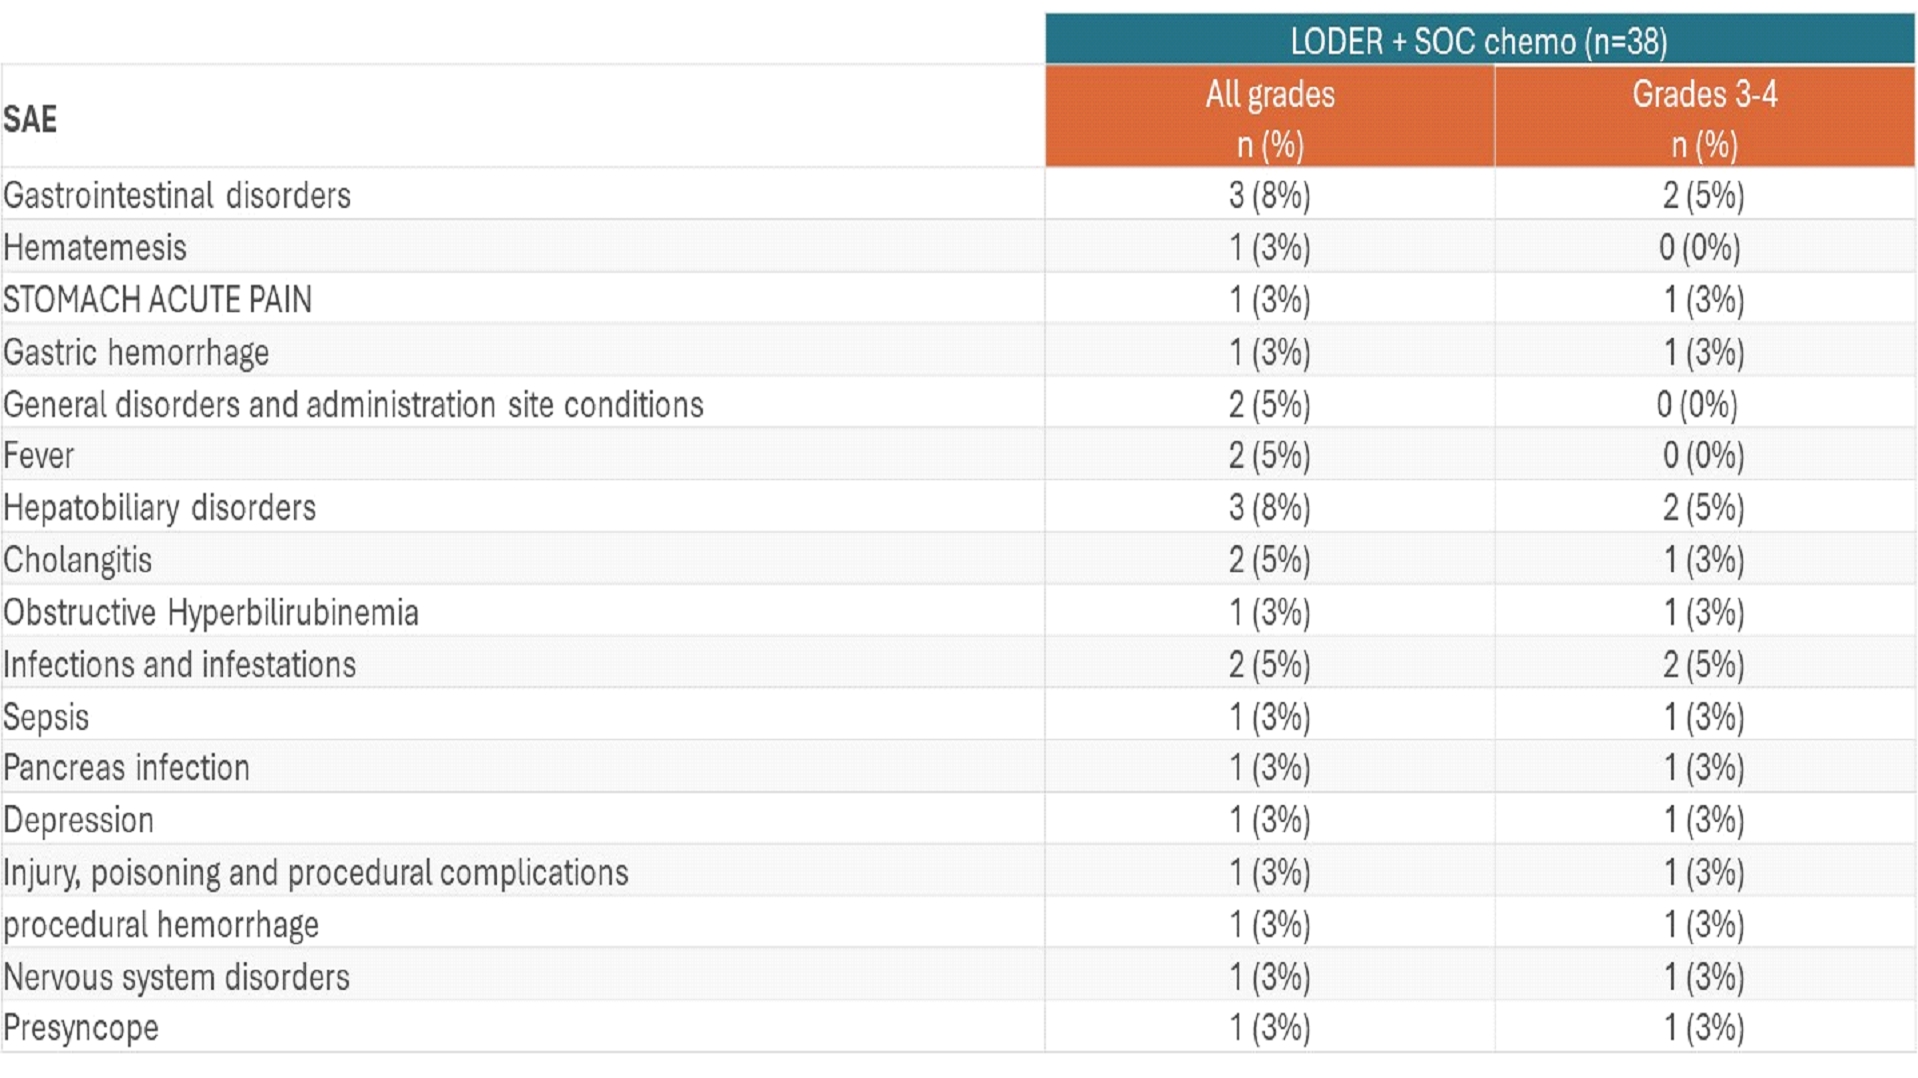Click the LODER + SOC chemo header

1479,41
